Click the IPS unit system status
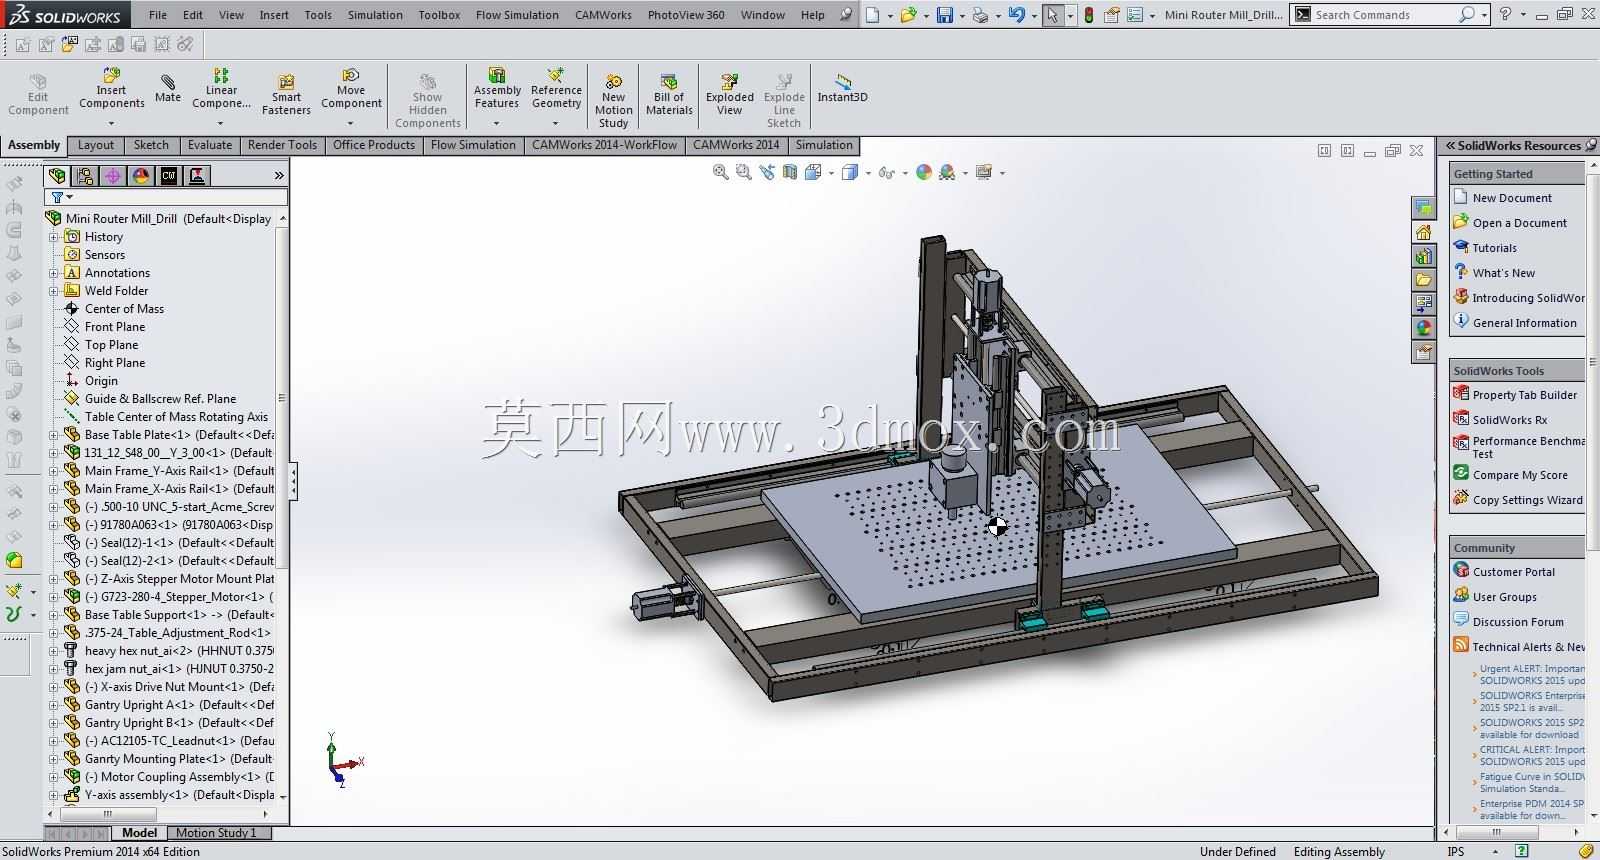Image resolution: width=1600 pixels, height=860 pixels. coord(1456,852)
